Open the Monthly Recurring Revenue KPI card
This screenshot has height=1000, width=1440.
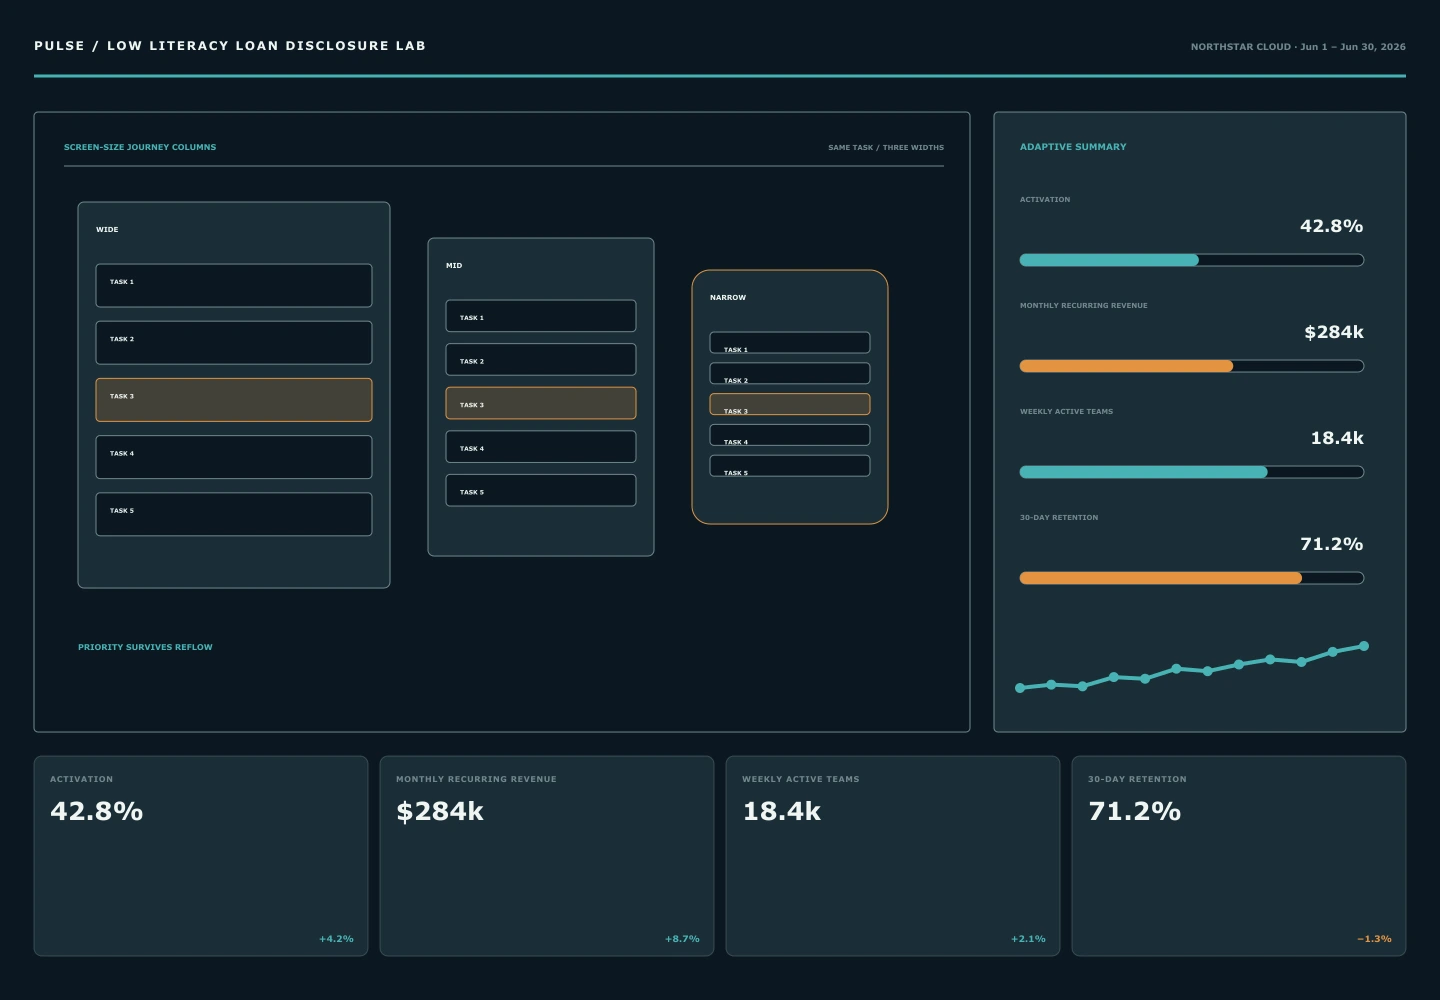point(547,856)
